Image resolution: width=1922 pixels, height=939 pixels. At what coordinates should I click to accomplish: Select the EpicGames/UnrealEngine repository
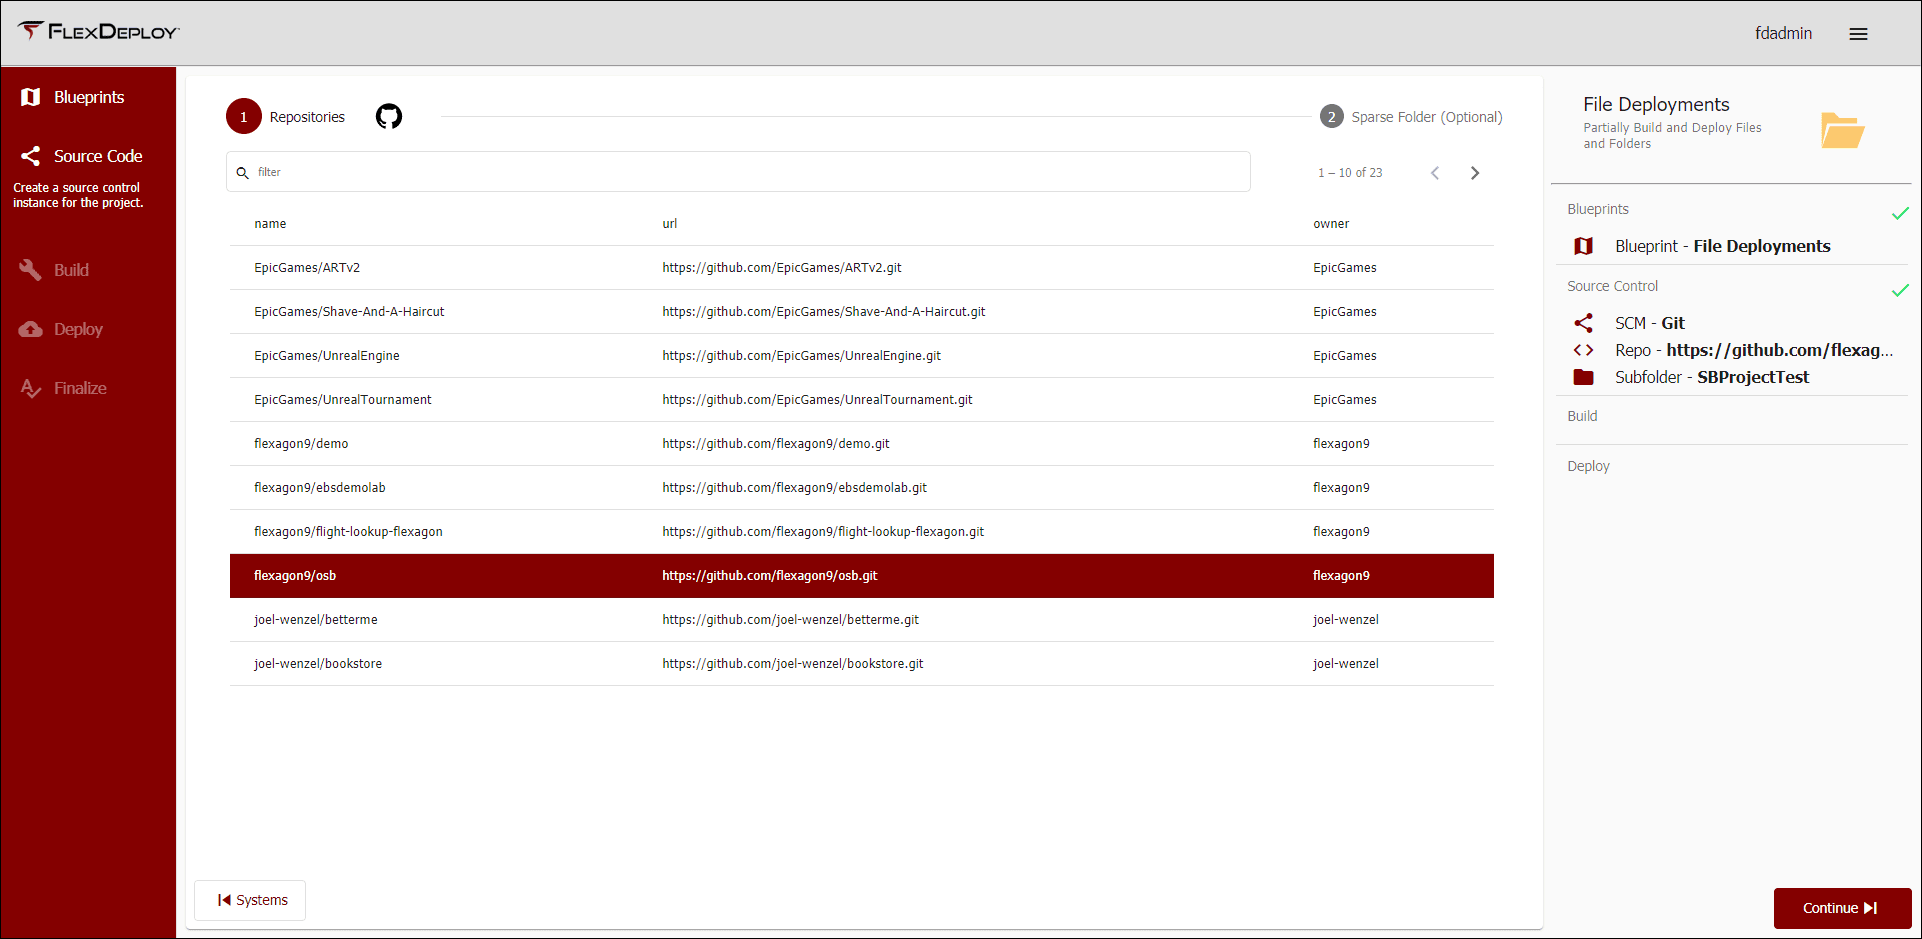click(x=862, y=356)
